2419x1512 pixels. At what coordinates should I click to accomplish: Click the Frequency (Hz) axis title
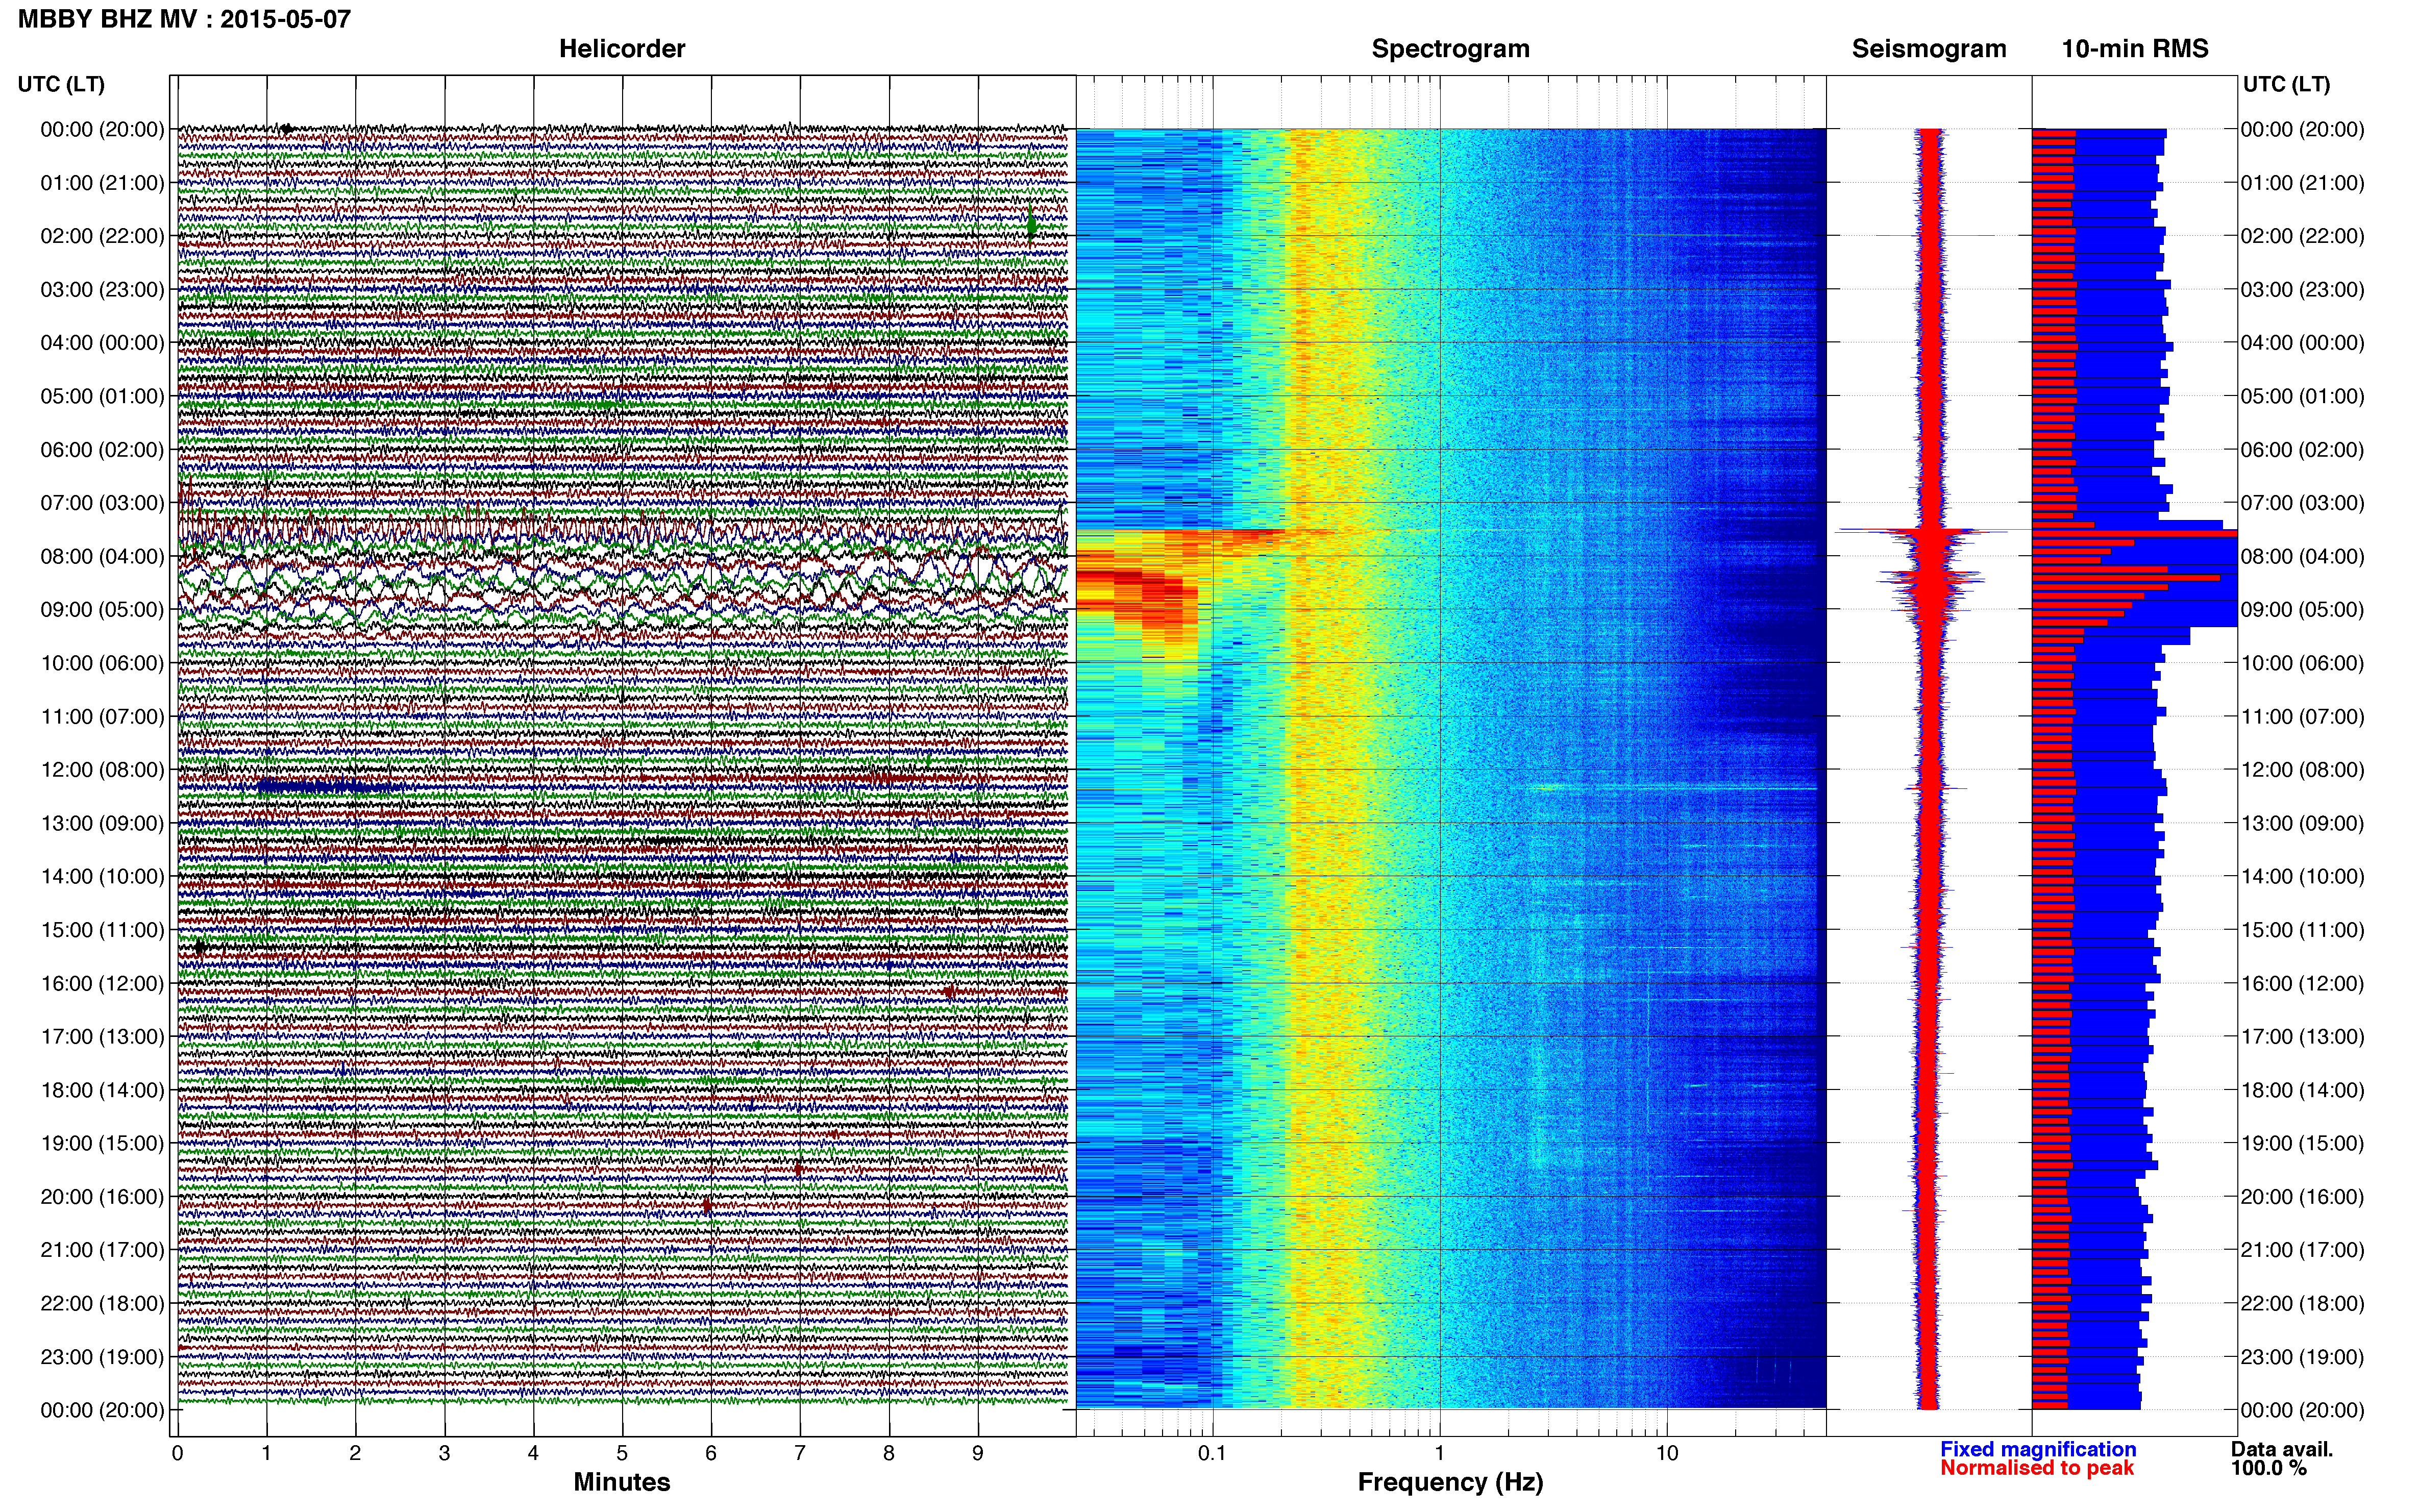click(x=1450, y=1483)
